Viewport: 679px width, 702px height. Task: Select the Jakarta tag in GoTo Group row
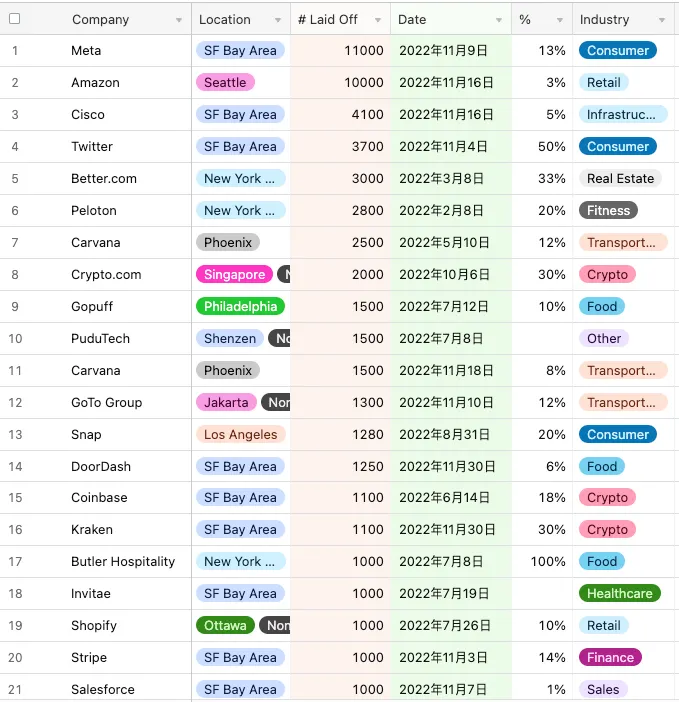[226, 403]
